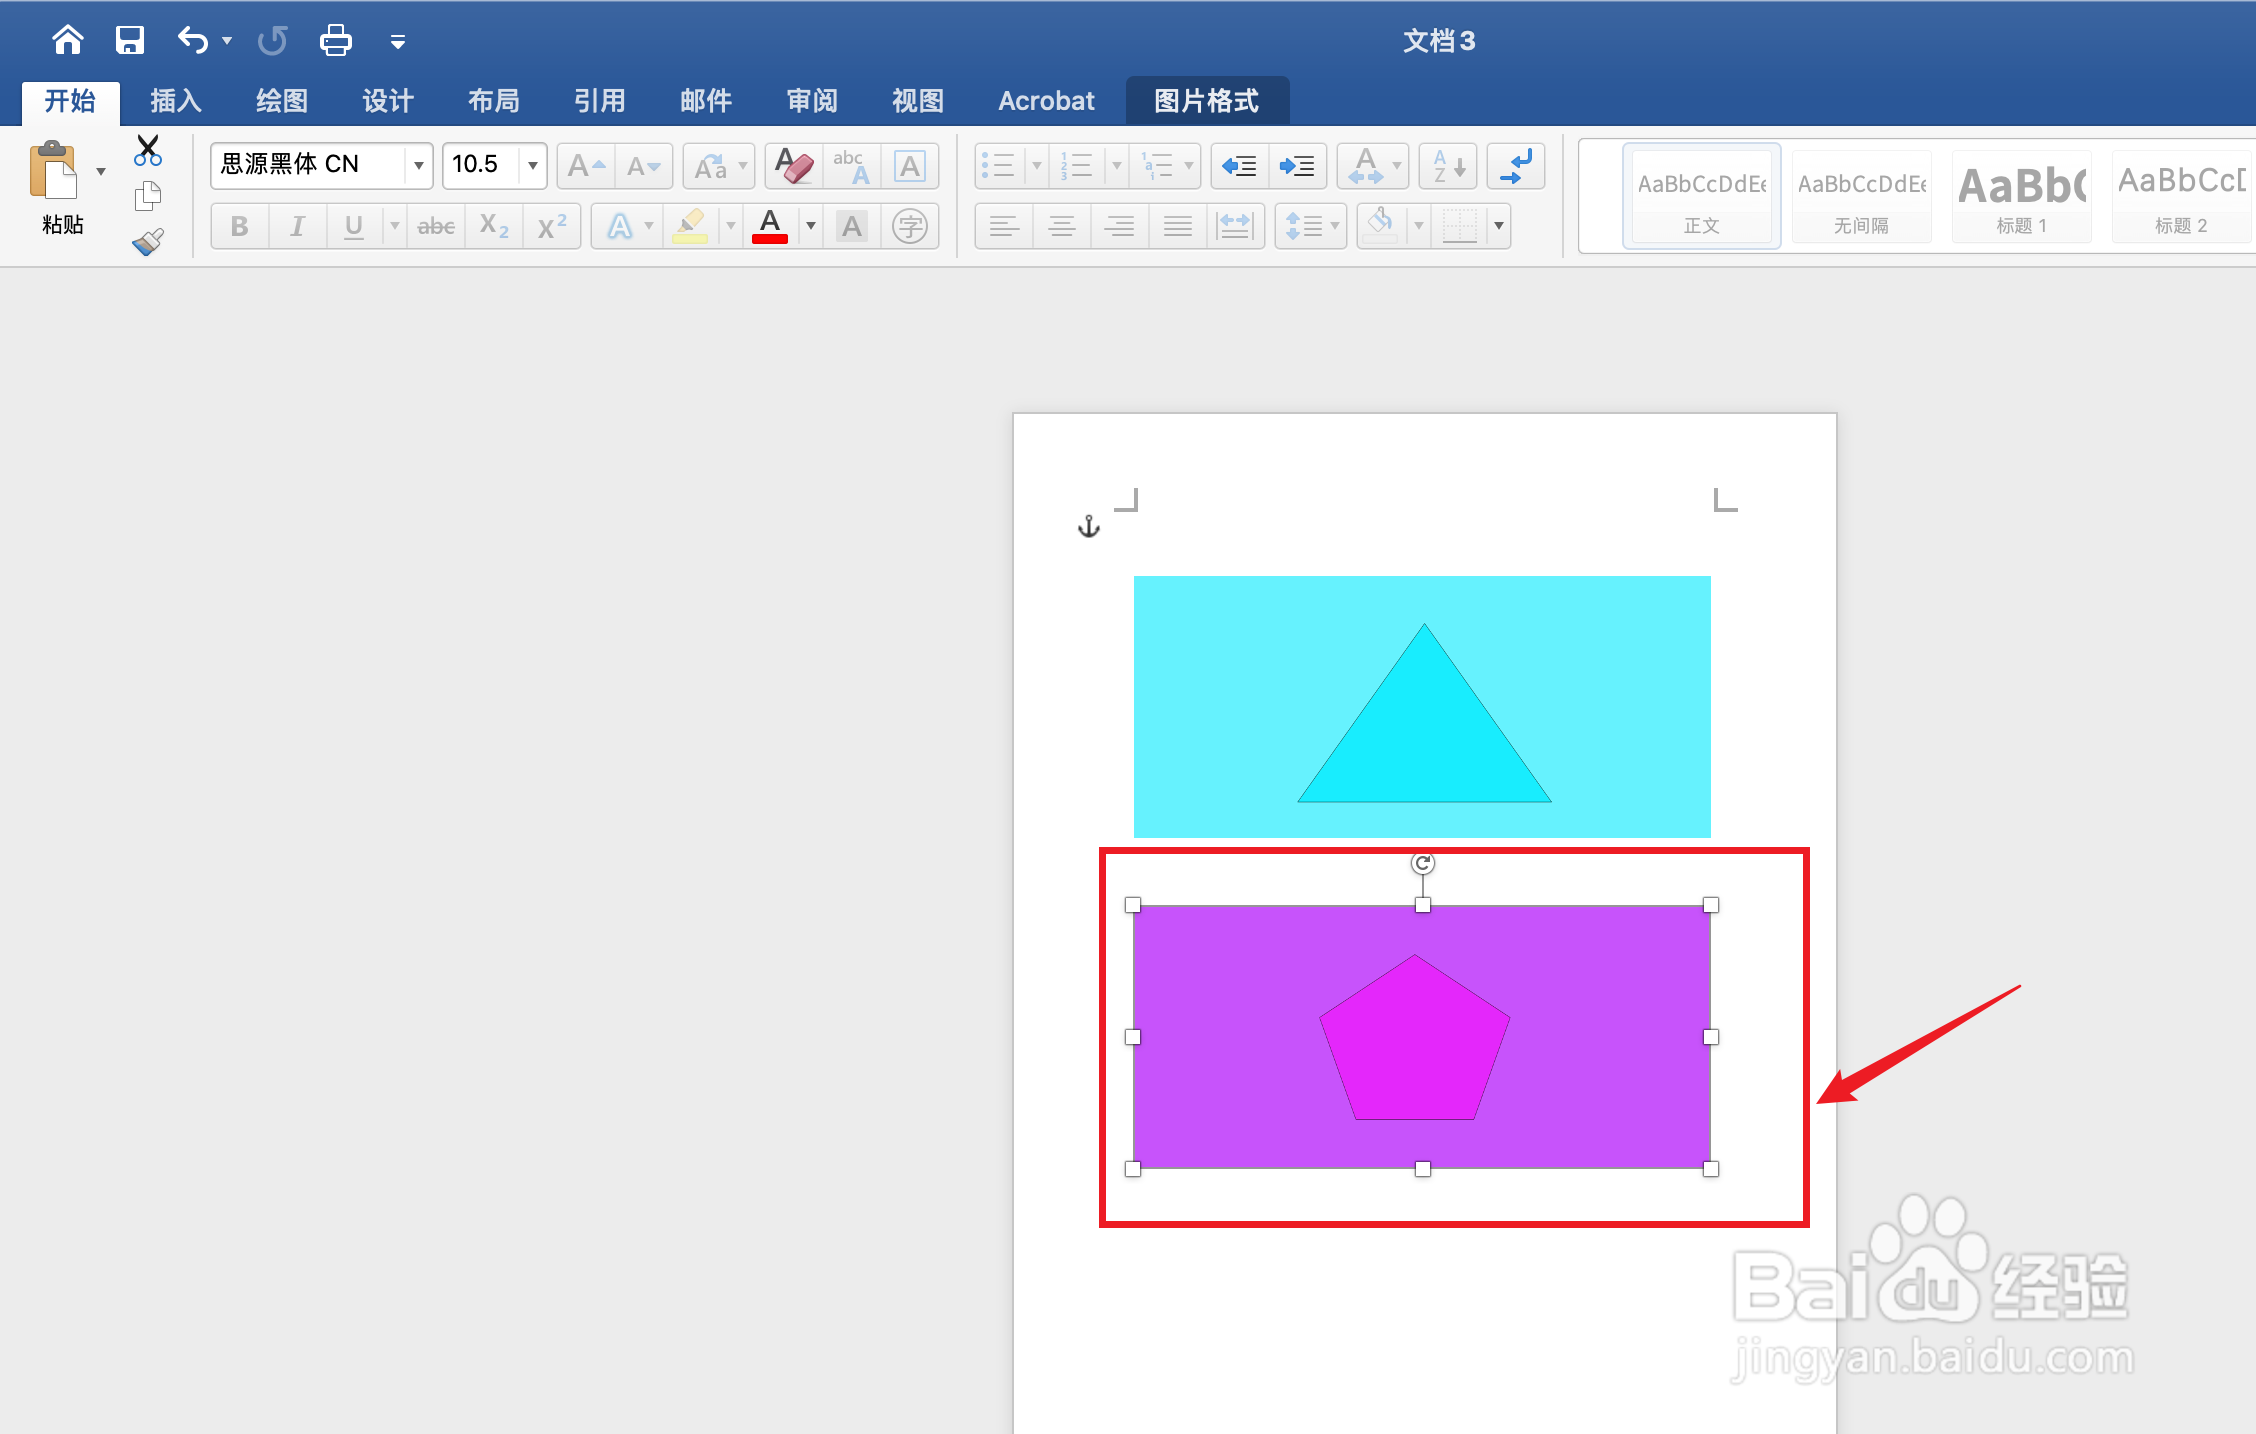Select the Format Painter brush icon

pos(148,242)
